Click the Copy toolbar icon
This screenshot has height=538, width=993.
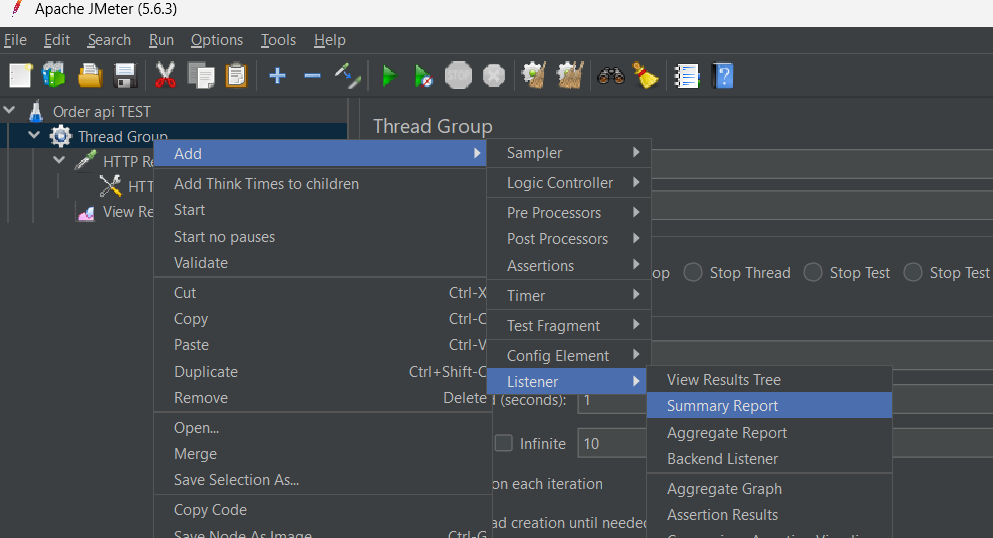(201, 76)
